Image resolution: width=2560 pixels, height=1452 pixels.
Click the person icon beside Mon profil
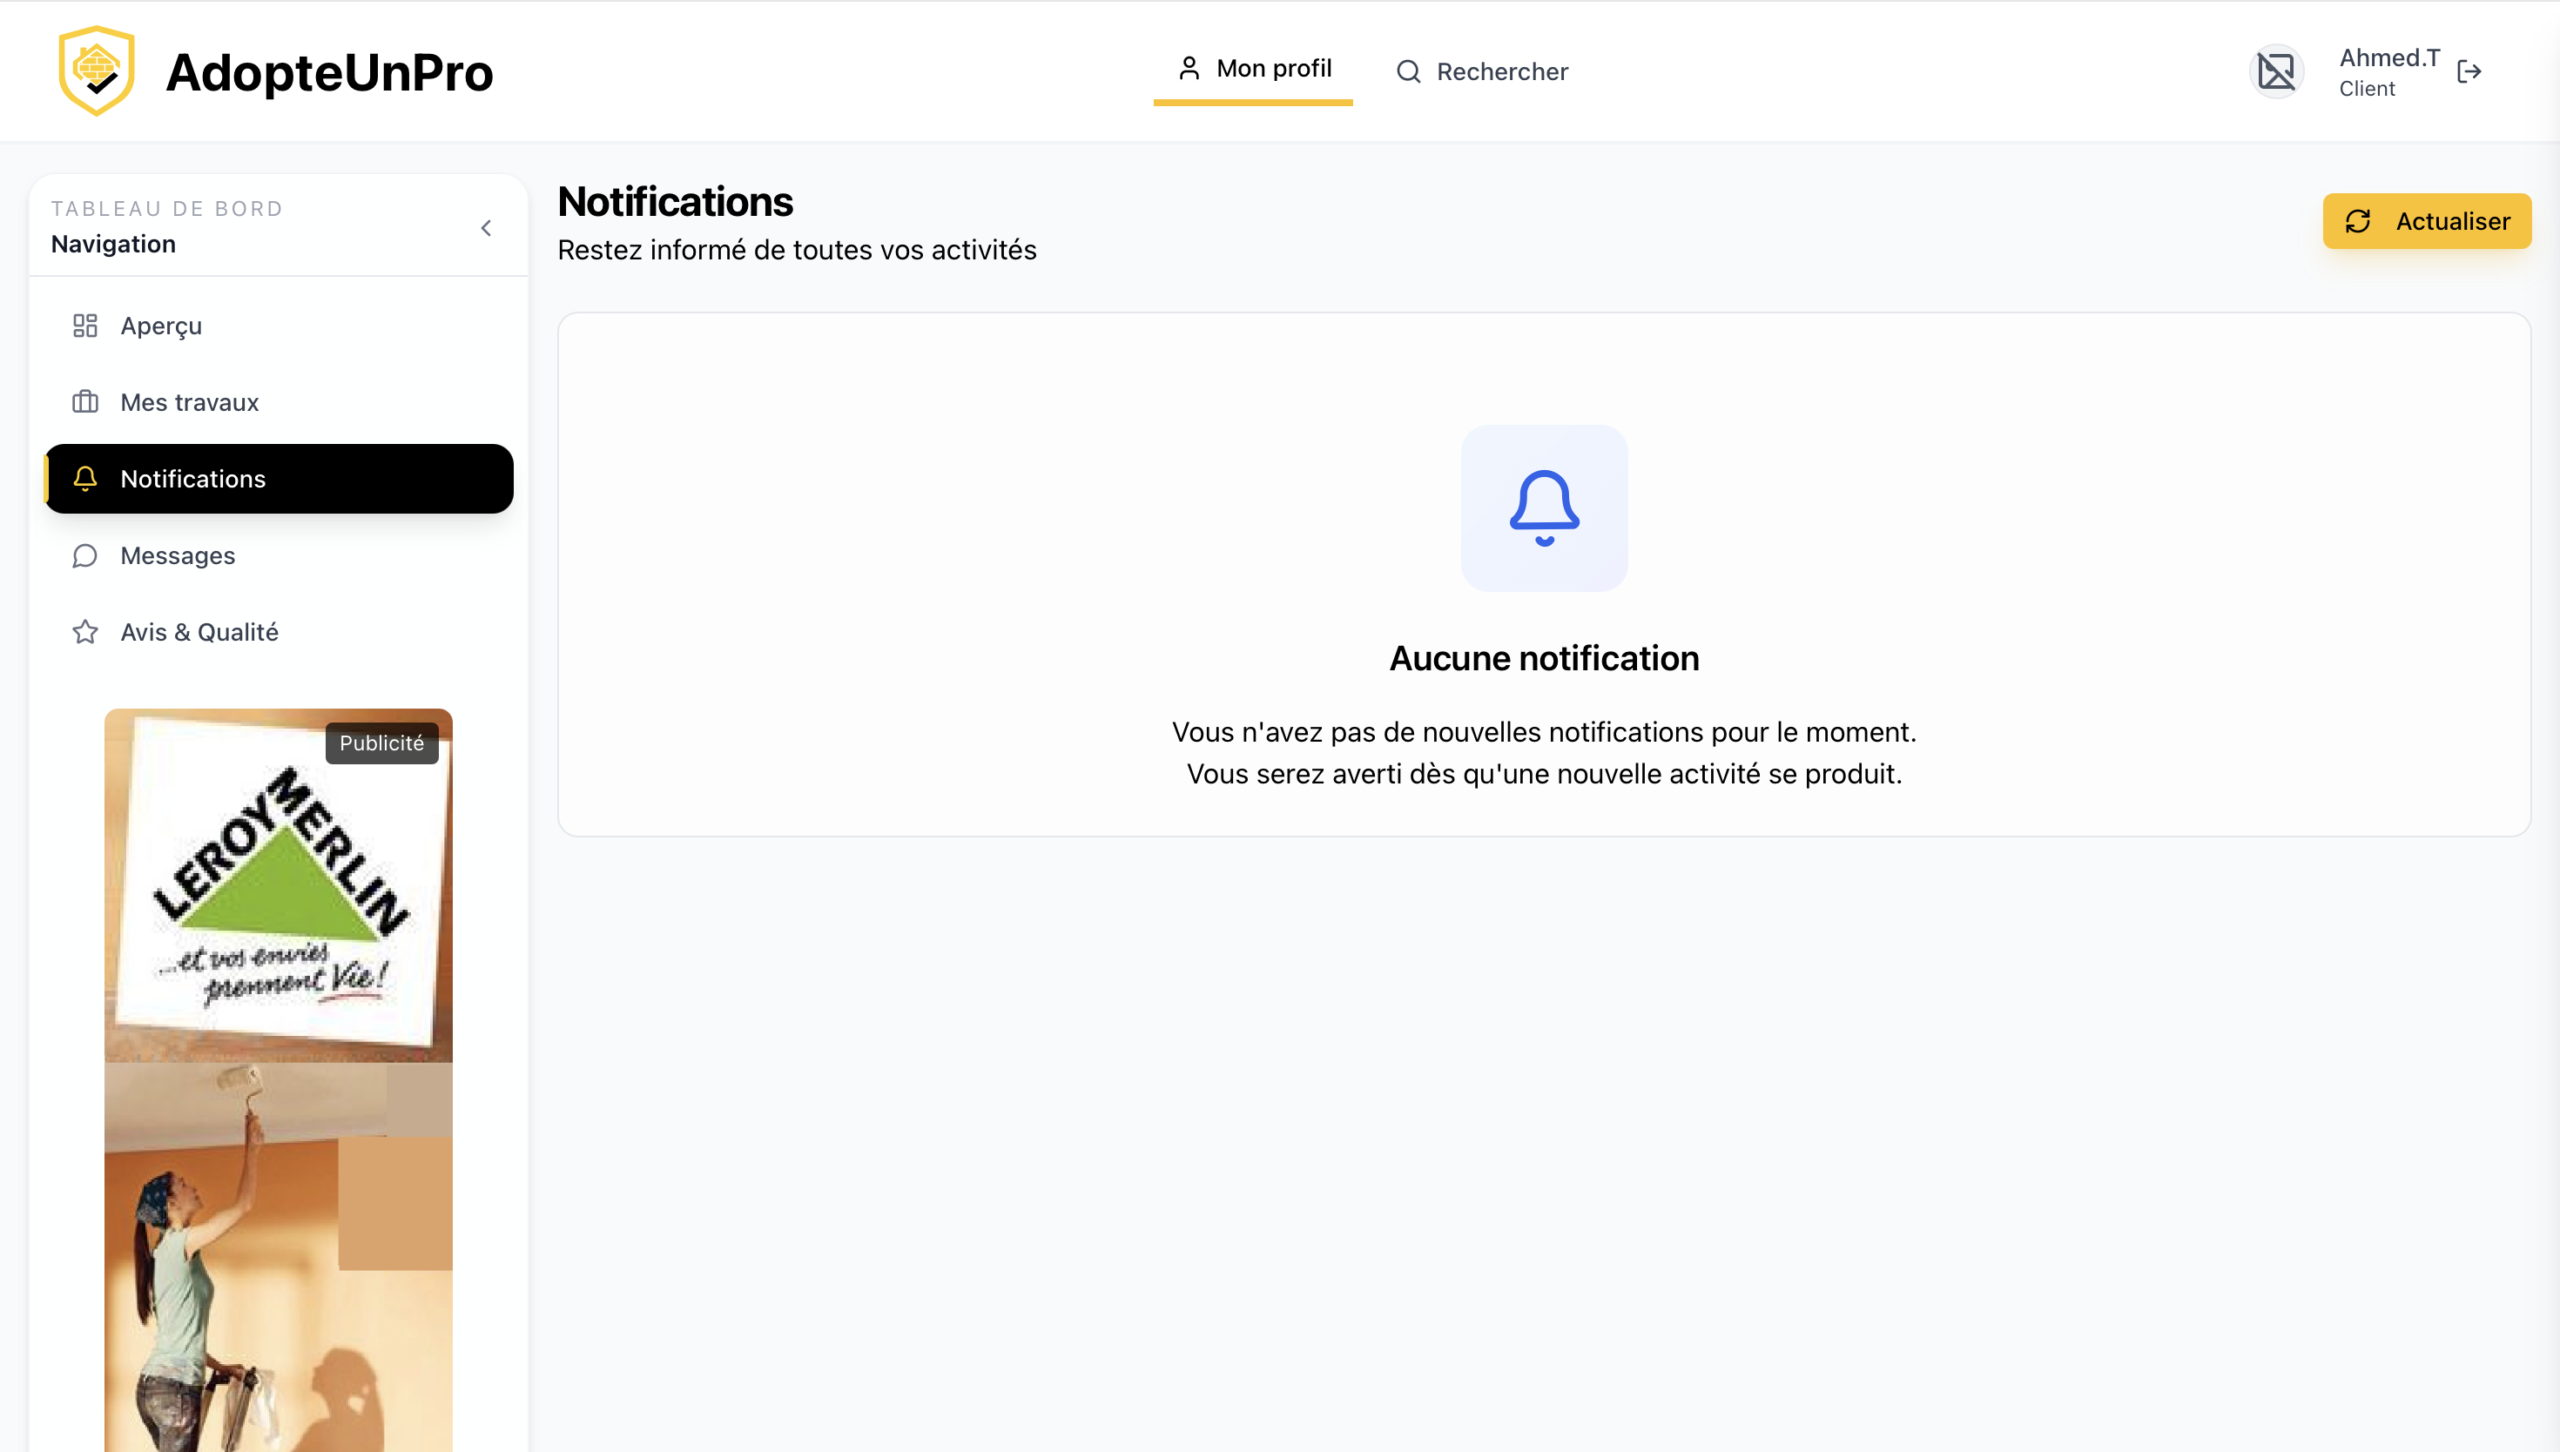click(x=1188, y=68)
